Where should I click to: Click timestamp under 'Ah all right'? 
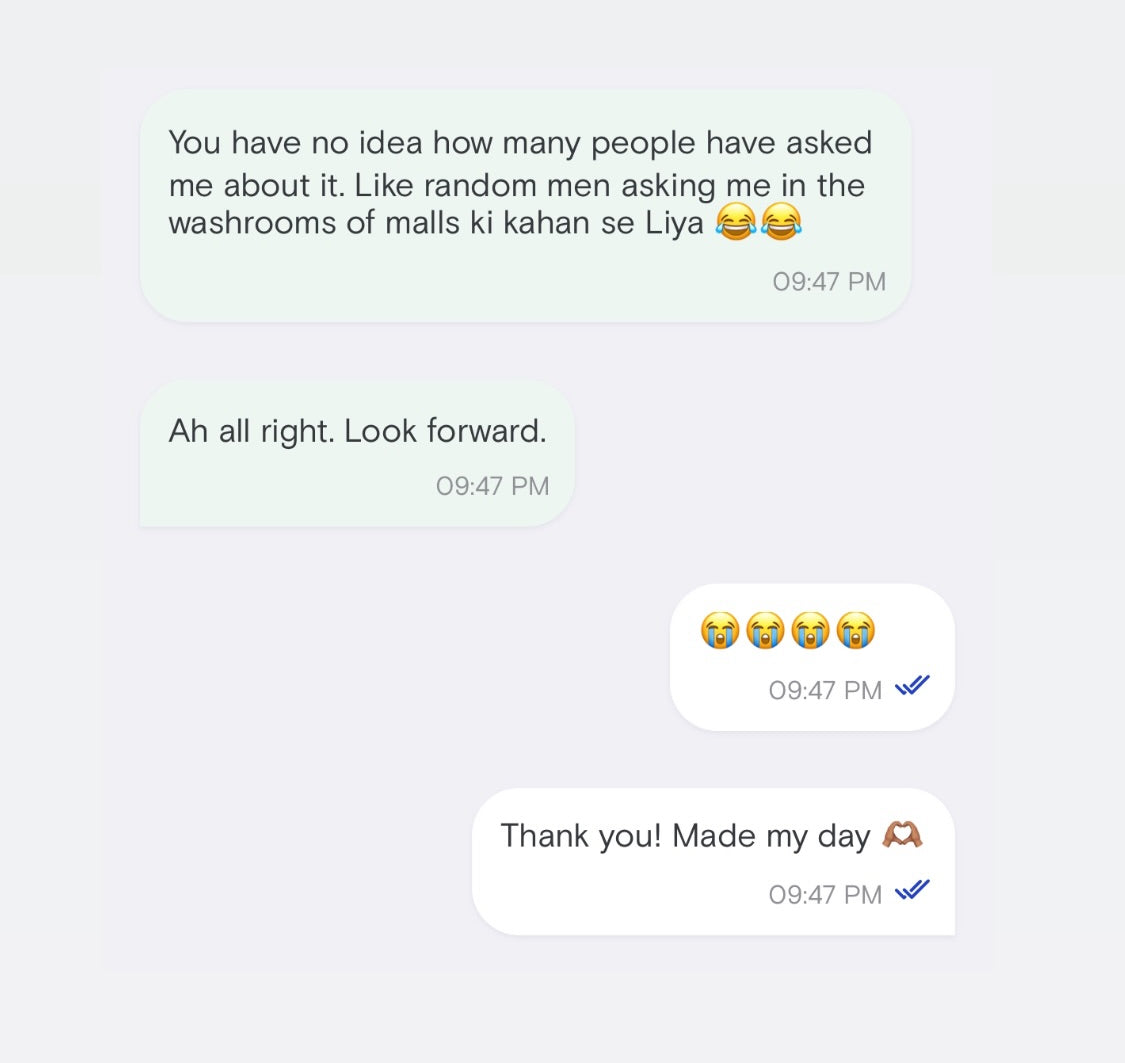(x=493, y=486)
